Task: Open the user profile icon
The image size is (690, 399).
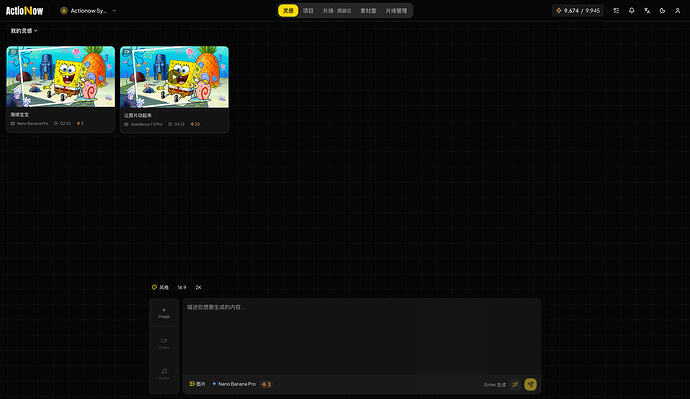Action: (678, 11)
